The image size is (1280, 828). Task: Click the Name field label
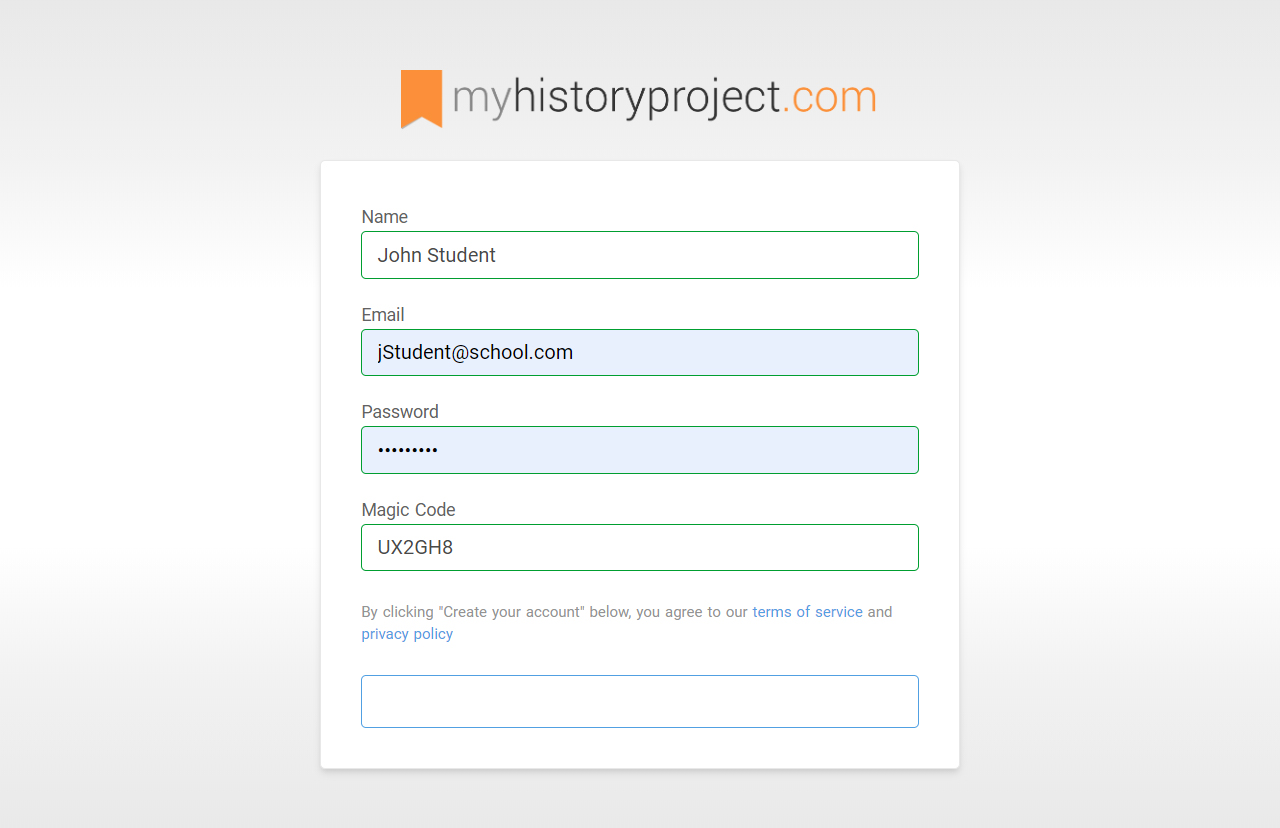385,217
